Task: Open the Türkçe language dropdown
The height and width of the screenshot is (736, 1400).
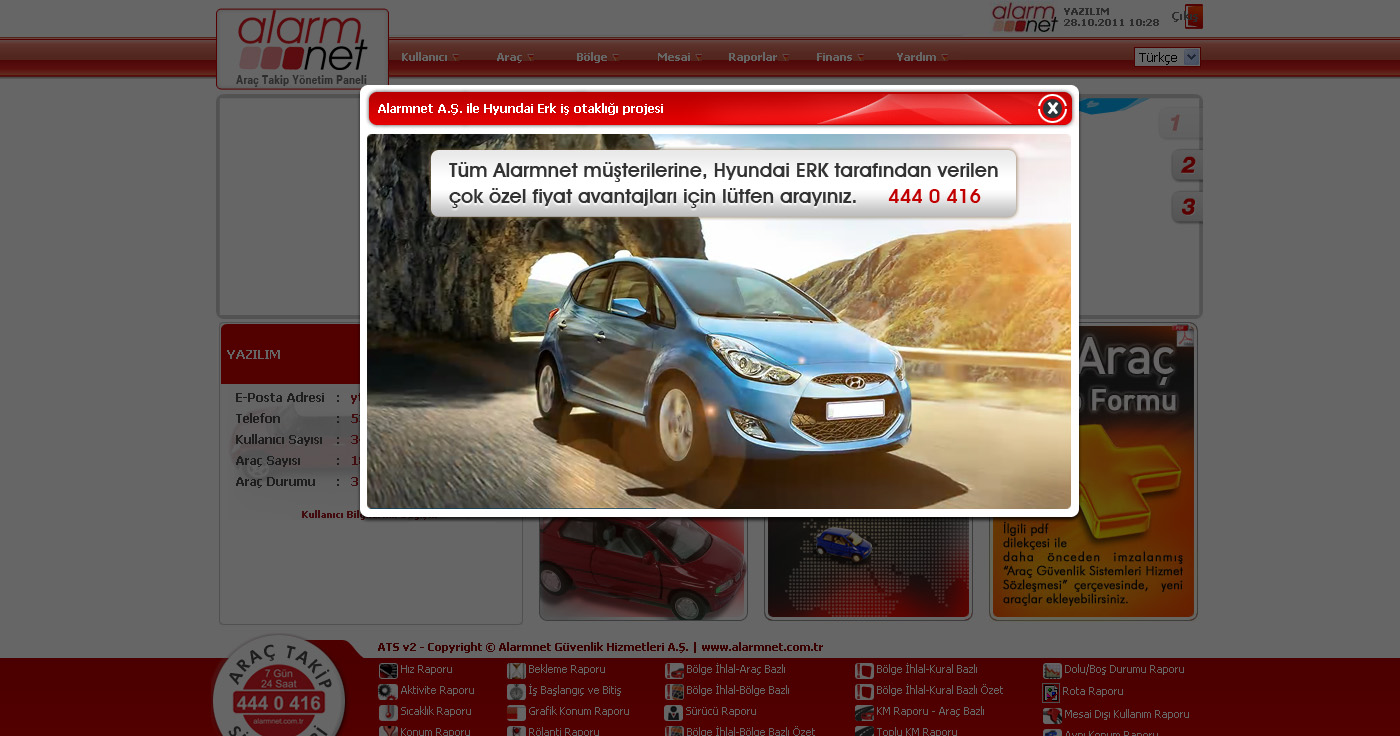Action: (x=1167, y=57)
